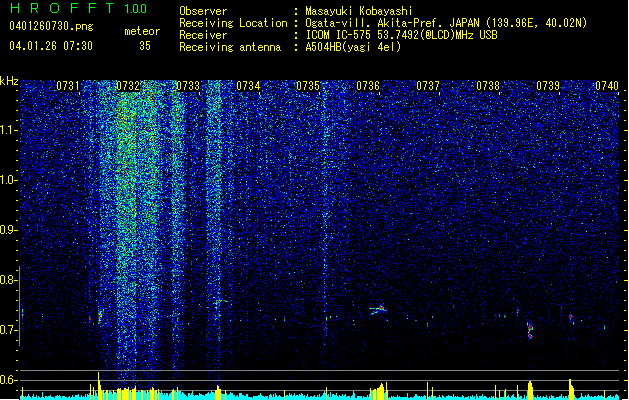
Task: Click the 0734 time marker
Action: [248, 86]
